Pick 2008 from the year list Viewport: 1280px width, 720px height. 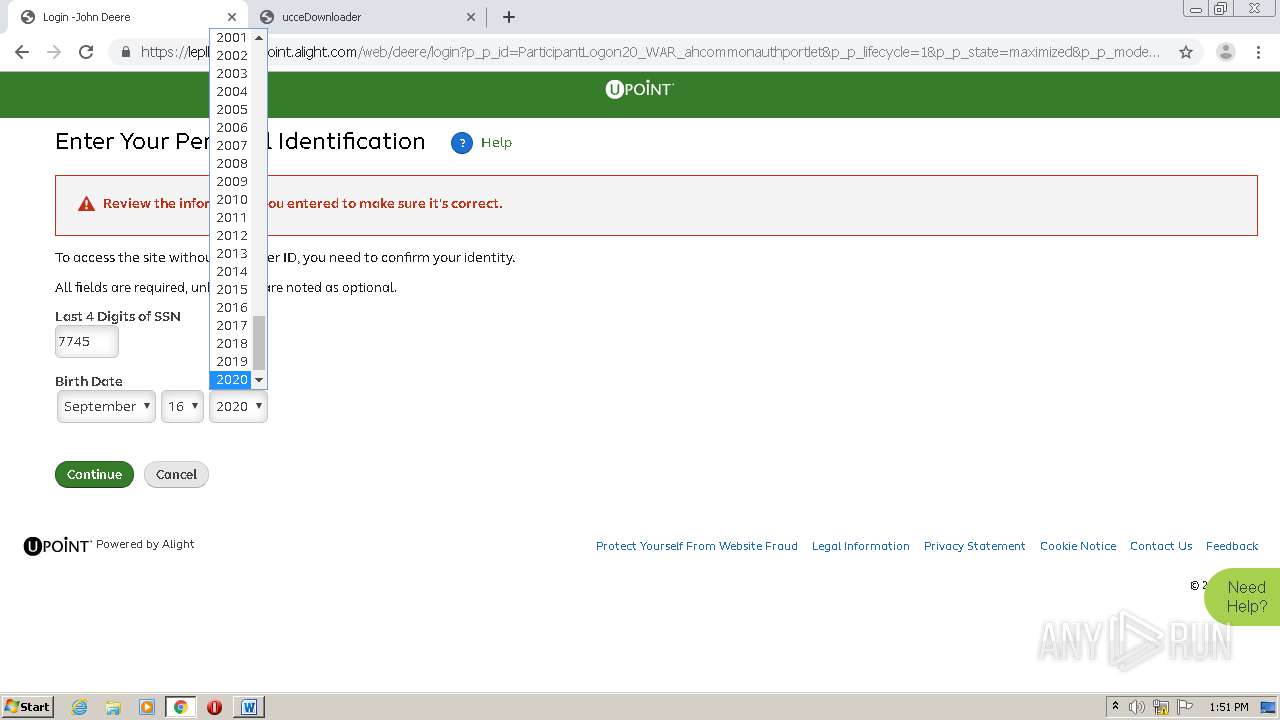coord(231,164)
